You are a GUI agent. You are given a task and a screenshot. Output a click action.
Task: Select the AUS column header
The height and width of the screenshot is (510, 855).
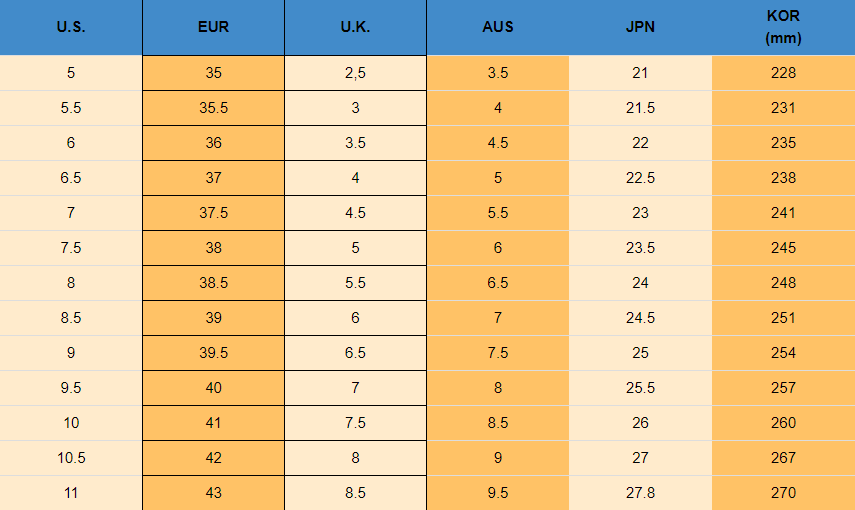pos(498,27)
